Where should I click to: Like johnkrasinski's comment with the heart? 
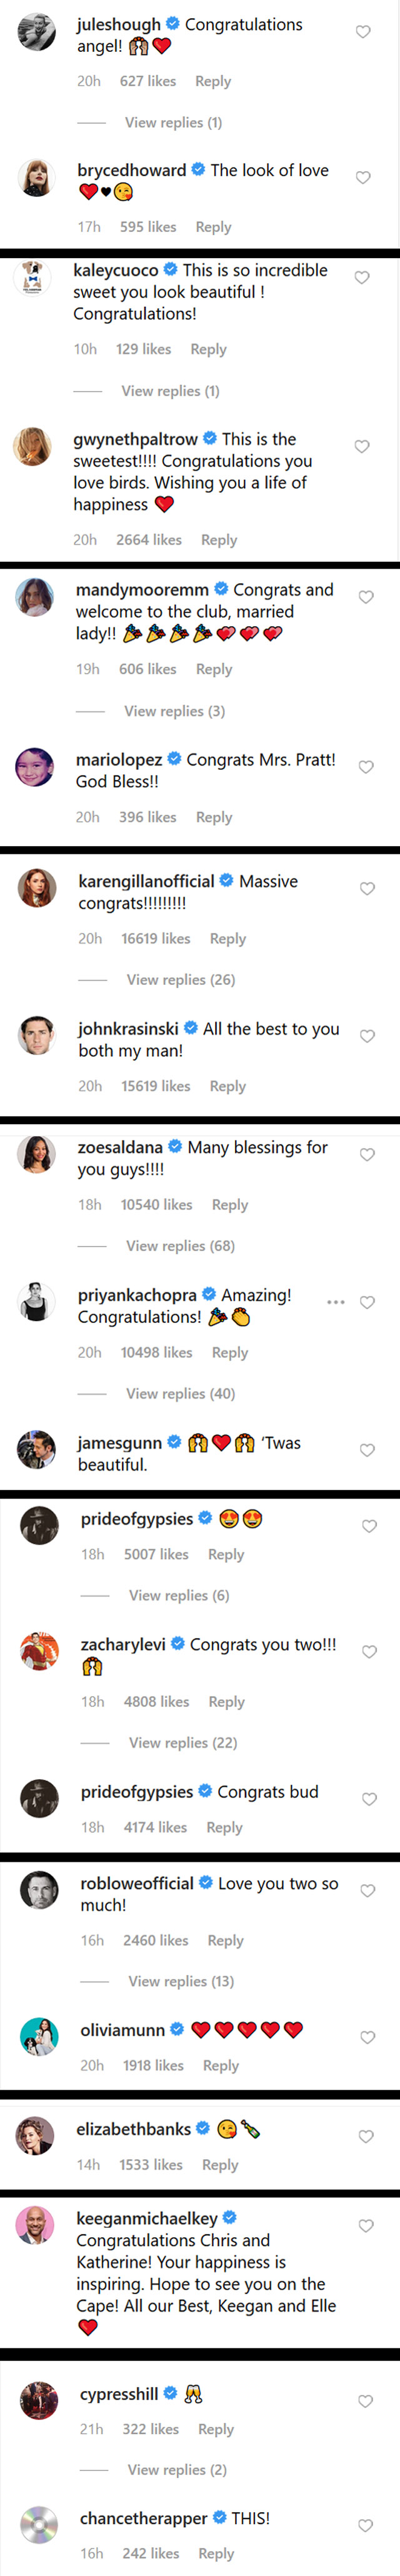click(x=367, y=1036)
